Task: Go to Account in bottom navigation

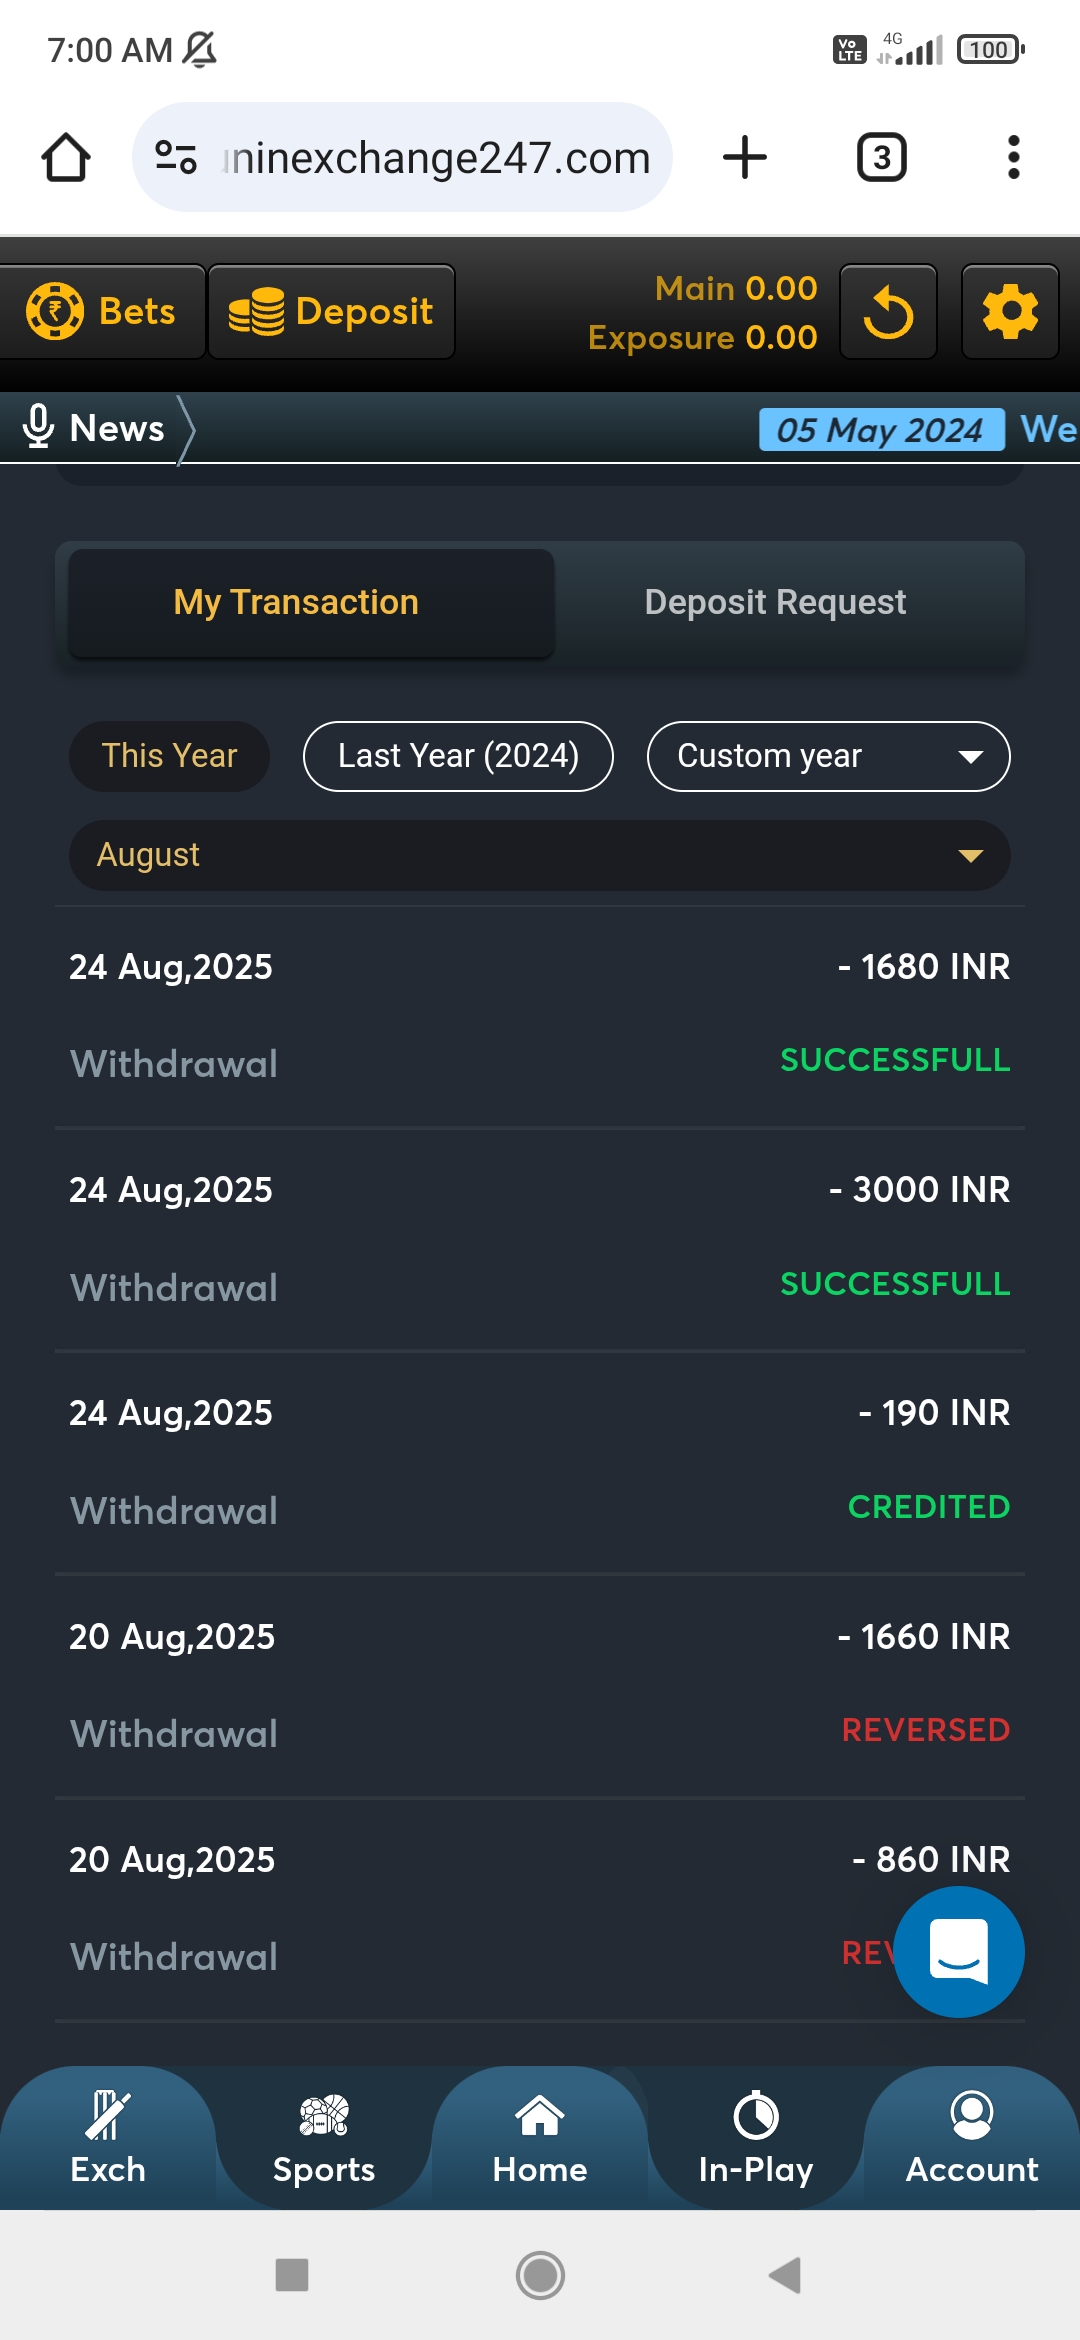Action: click(971, 2138)
